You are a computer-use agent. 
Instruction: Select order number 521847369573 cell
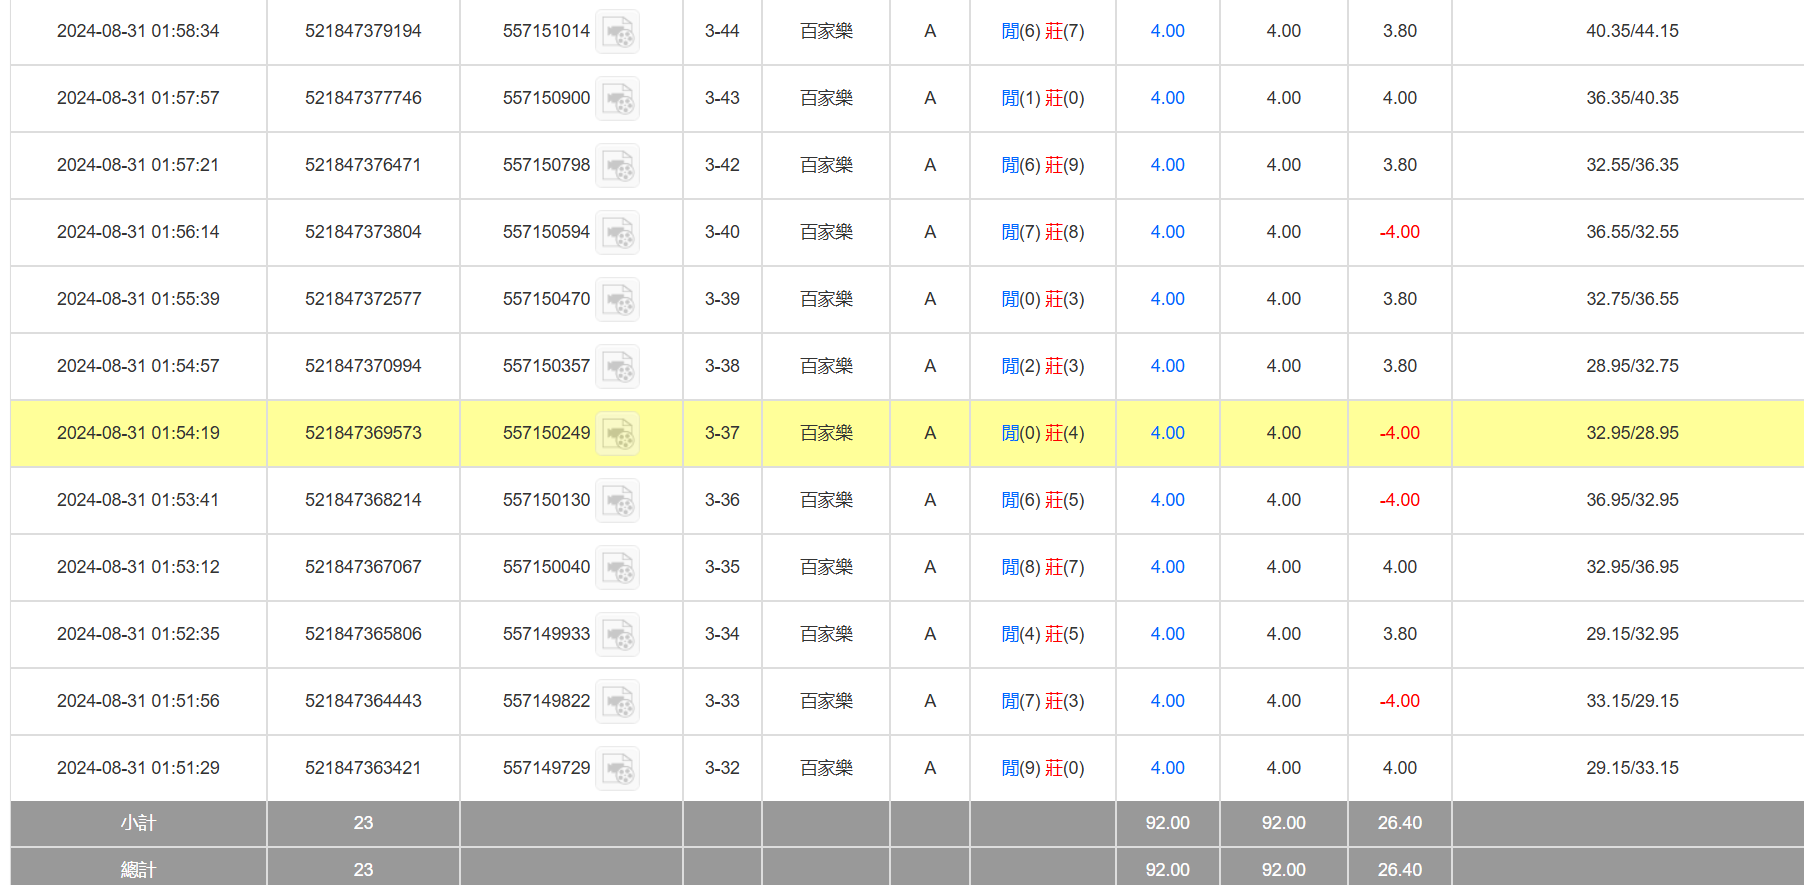pos(363,433)
